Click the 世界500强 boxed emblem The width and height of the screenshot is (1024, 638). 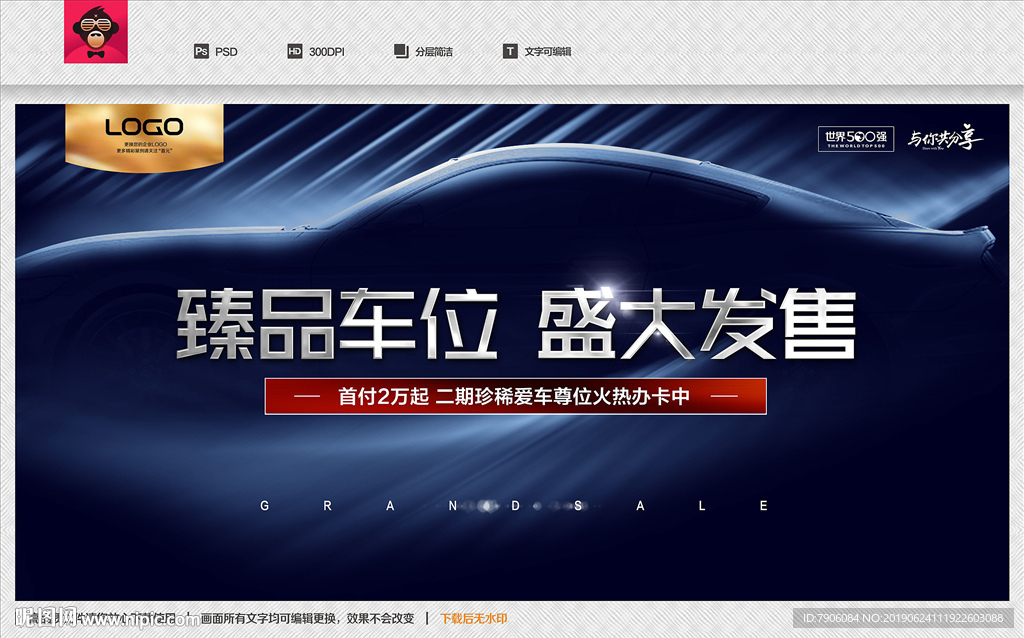click(x=853, y=139)
